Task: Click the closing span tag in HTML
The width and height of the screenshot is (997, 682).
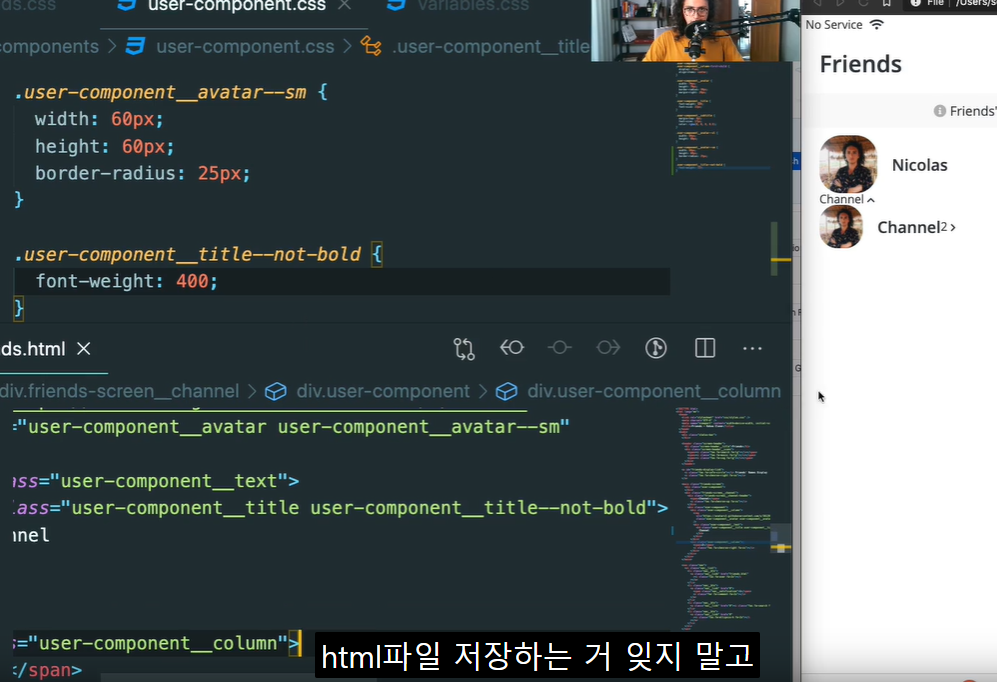Action: click(x=47, y=670)
